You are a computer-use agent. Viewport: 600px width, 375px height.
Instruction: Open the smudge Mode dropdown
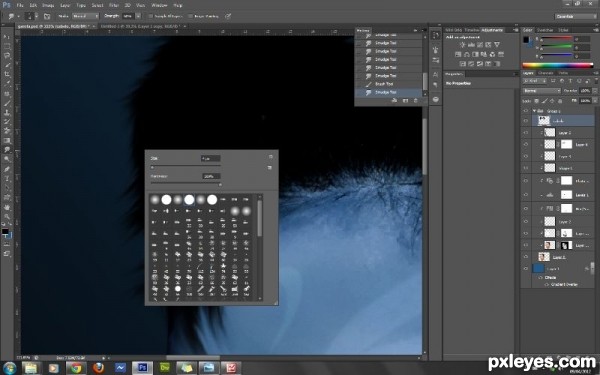[85, 16]
